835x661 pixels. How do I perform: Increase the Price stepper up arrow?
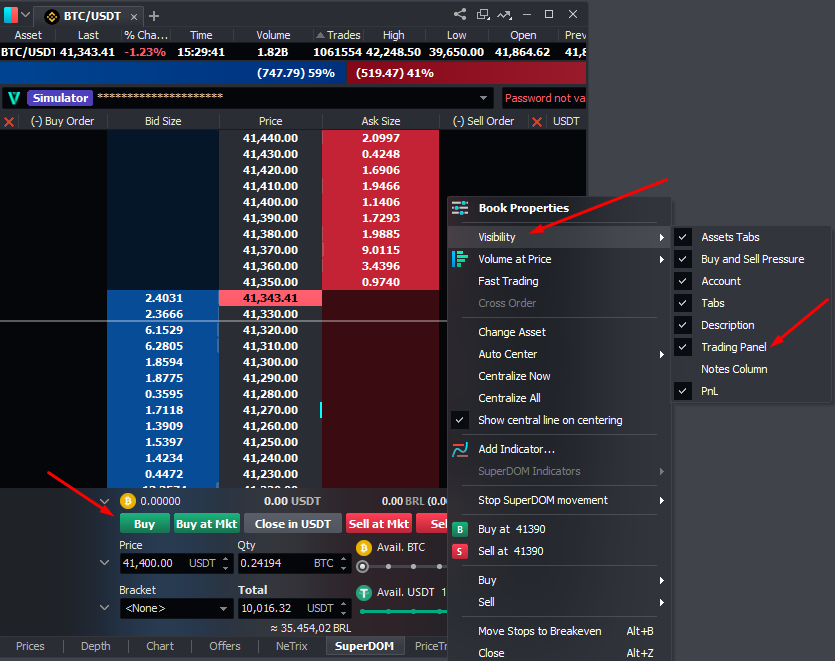click(x=226, y=559)
